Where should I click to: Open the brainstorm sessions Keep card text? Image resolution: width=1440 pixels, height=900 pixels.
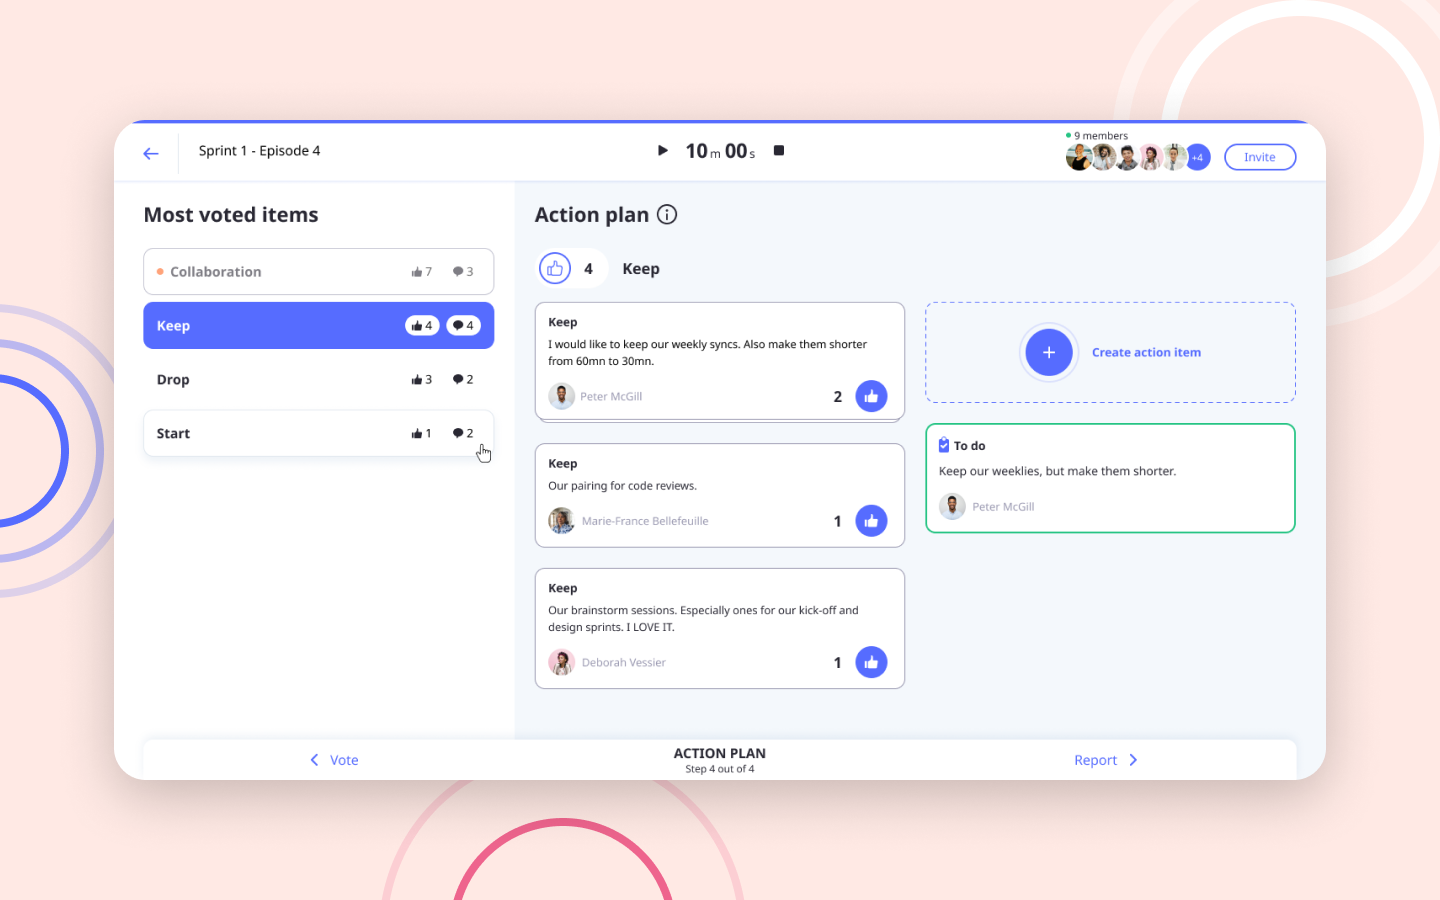703,618
